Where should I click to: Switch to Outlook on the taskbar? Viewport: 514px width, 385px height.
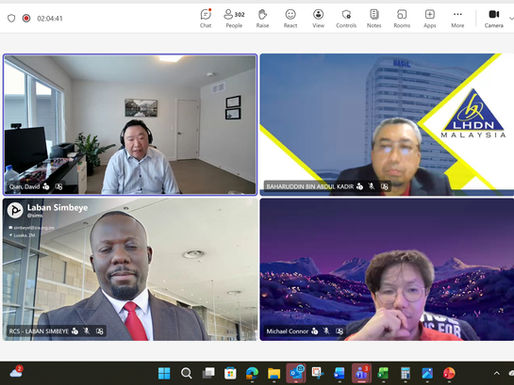pyautogui.click(x=296, y=373)
